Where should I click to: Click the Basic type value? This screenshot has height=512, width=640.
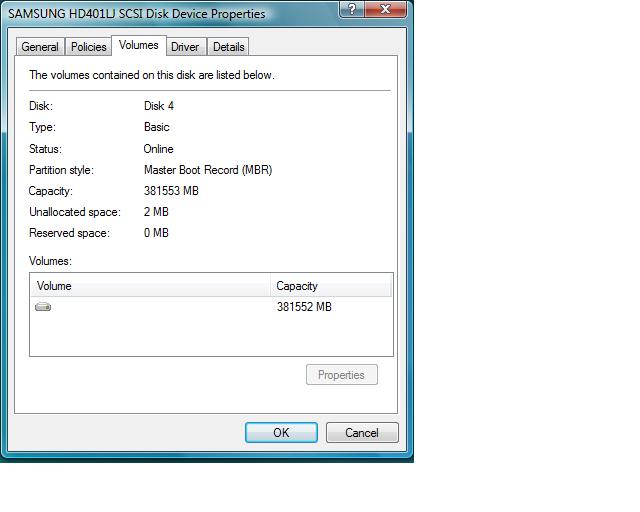(156, 127)
